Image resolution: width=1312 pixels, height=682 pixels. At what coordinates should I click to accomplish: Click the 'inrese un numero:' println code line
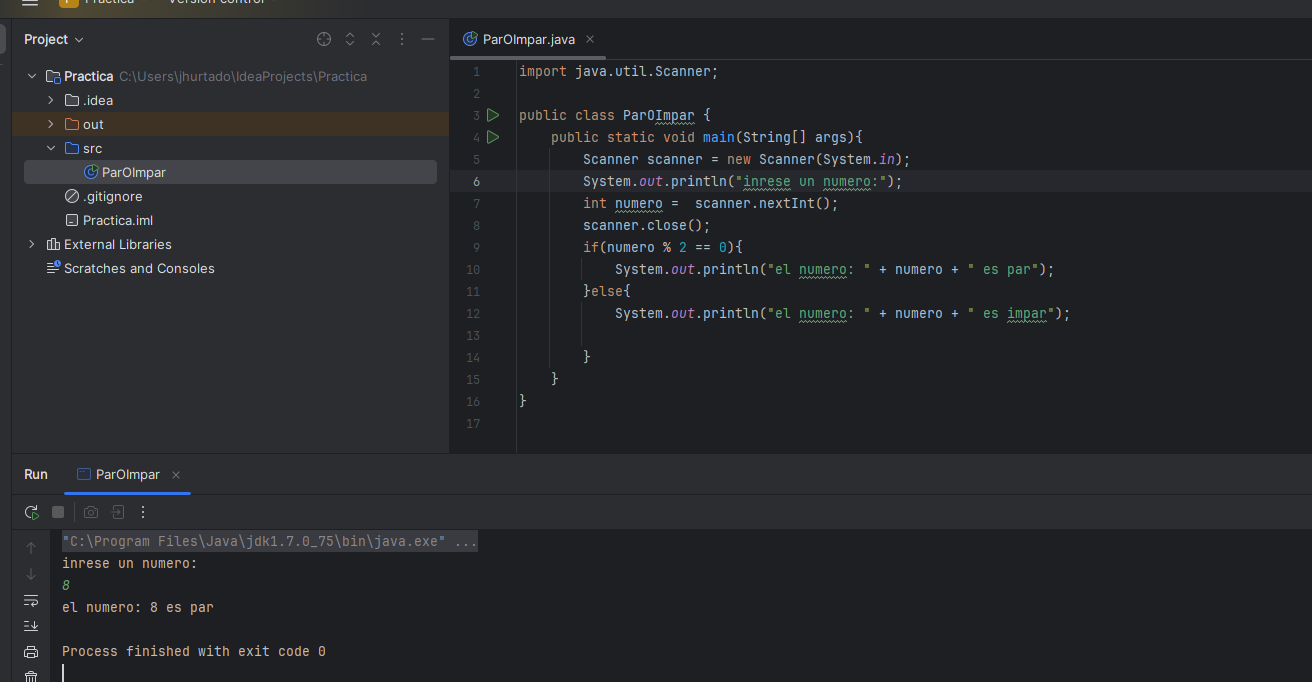point(743,181)
